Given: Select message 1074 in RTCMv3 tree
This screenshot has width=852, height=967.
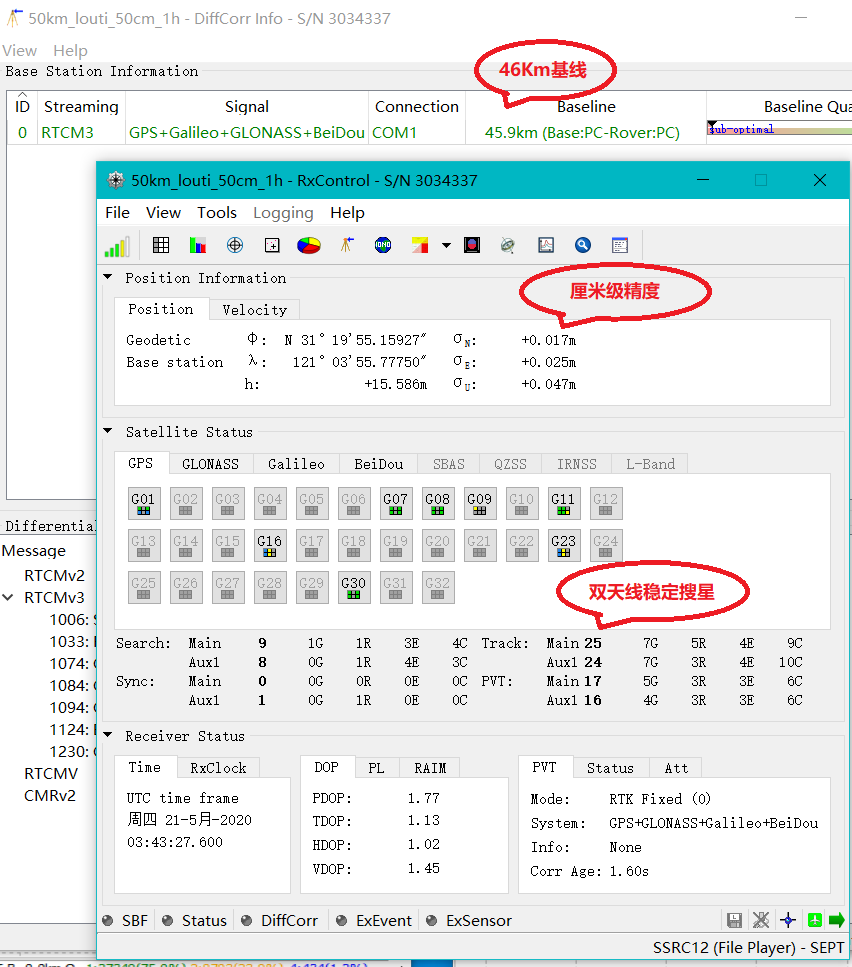Looking at the screenshot, I should (x=73, y=664).
